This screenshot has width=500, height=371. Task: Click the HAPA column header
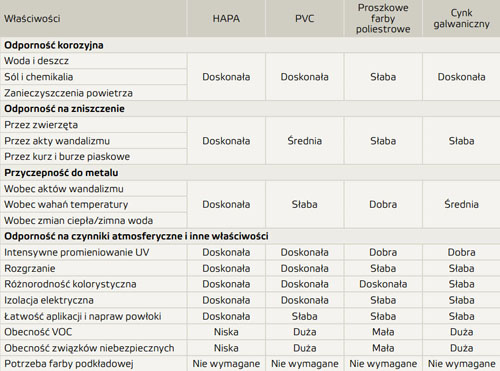(226, 18)
